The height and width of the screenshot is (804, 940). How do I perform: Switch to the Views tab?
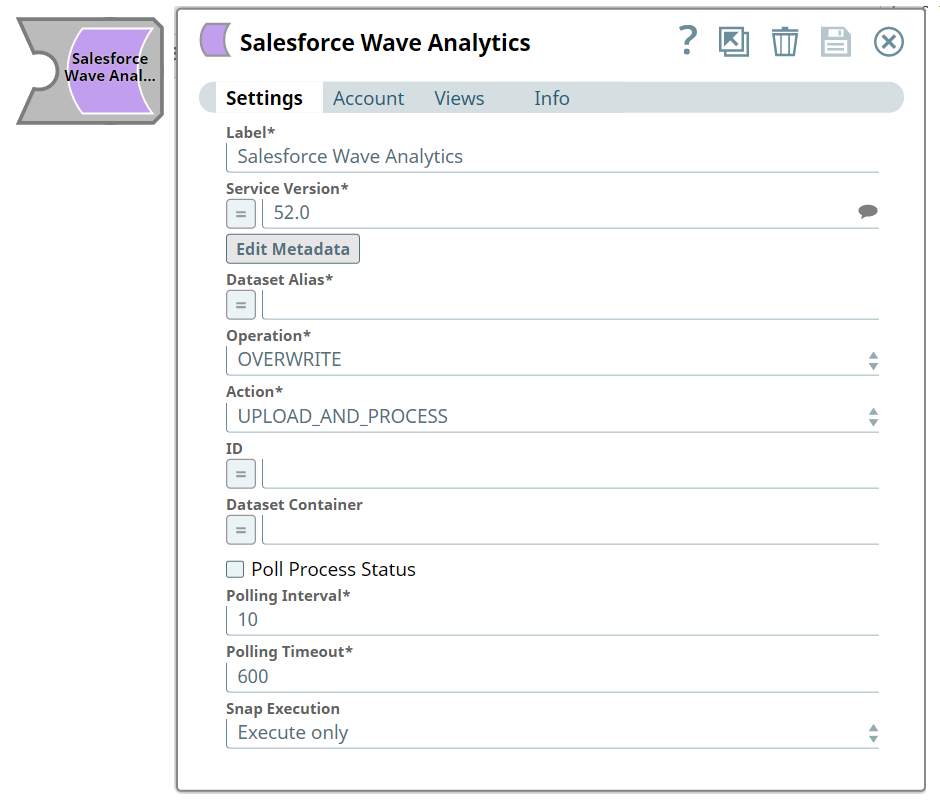point(459,98)
